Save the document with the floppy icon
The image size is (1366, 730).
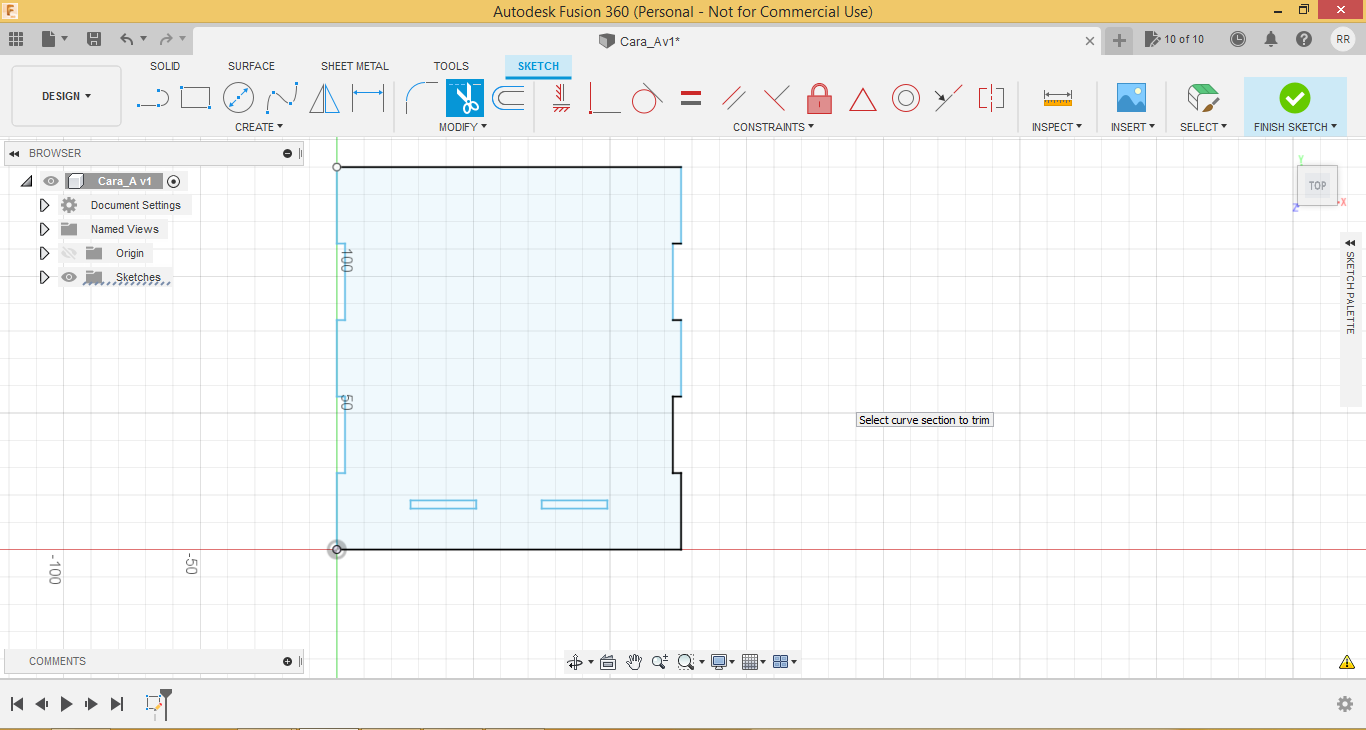point(94,39)
